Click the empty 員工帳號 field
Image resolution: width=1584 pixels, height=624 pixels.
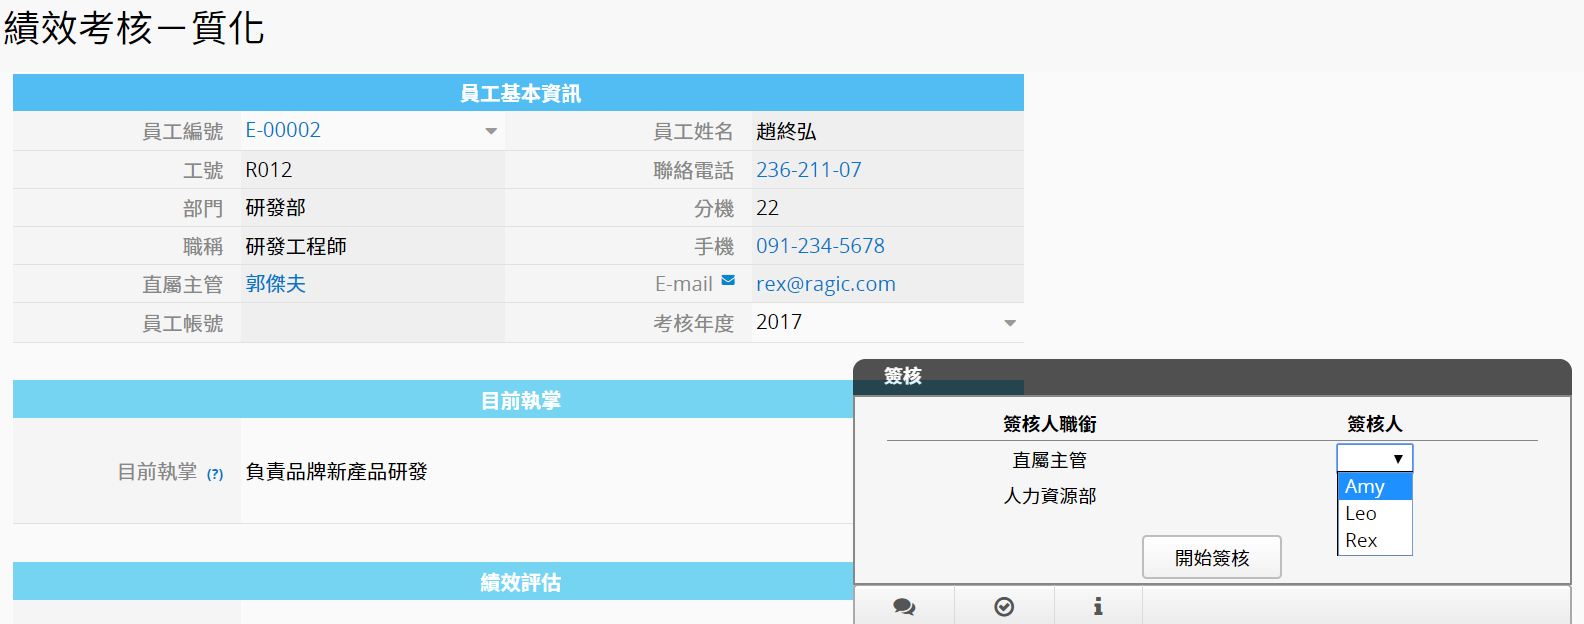tap(372, 323)
